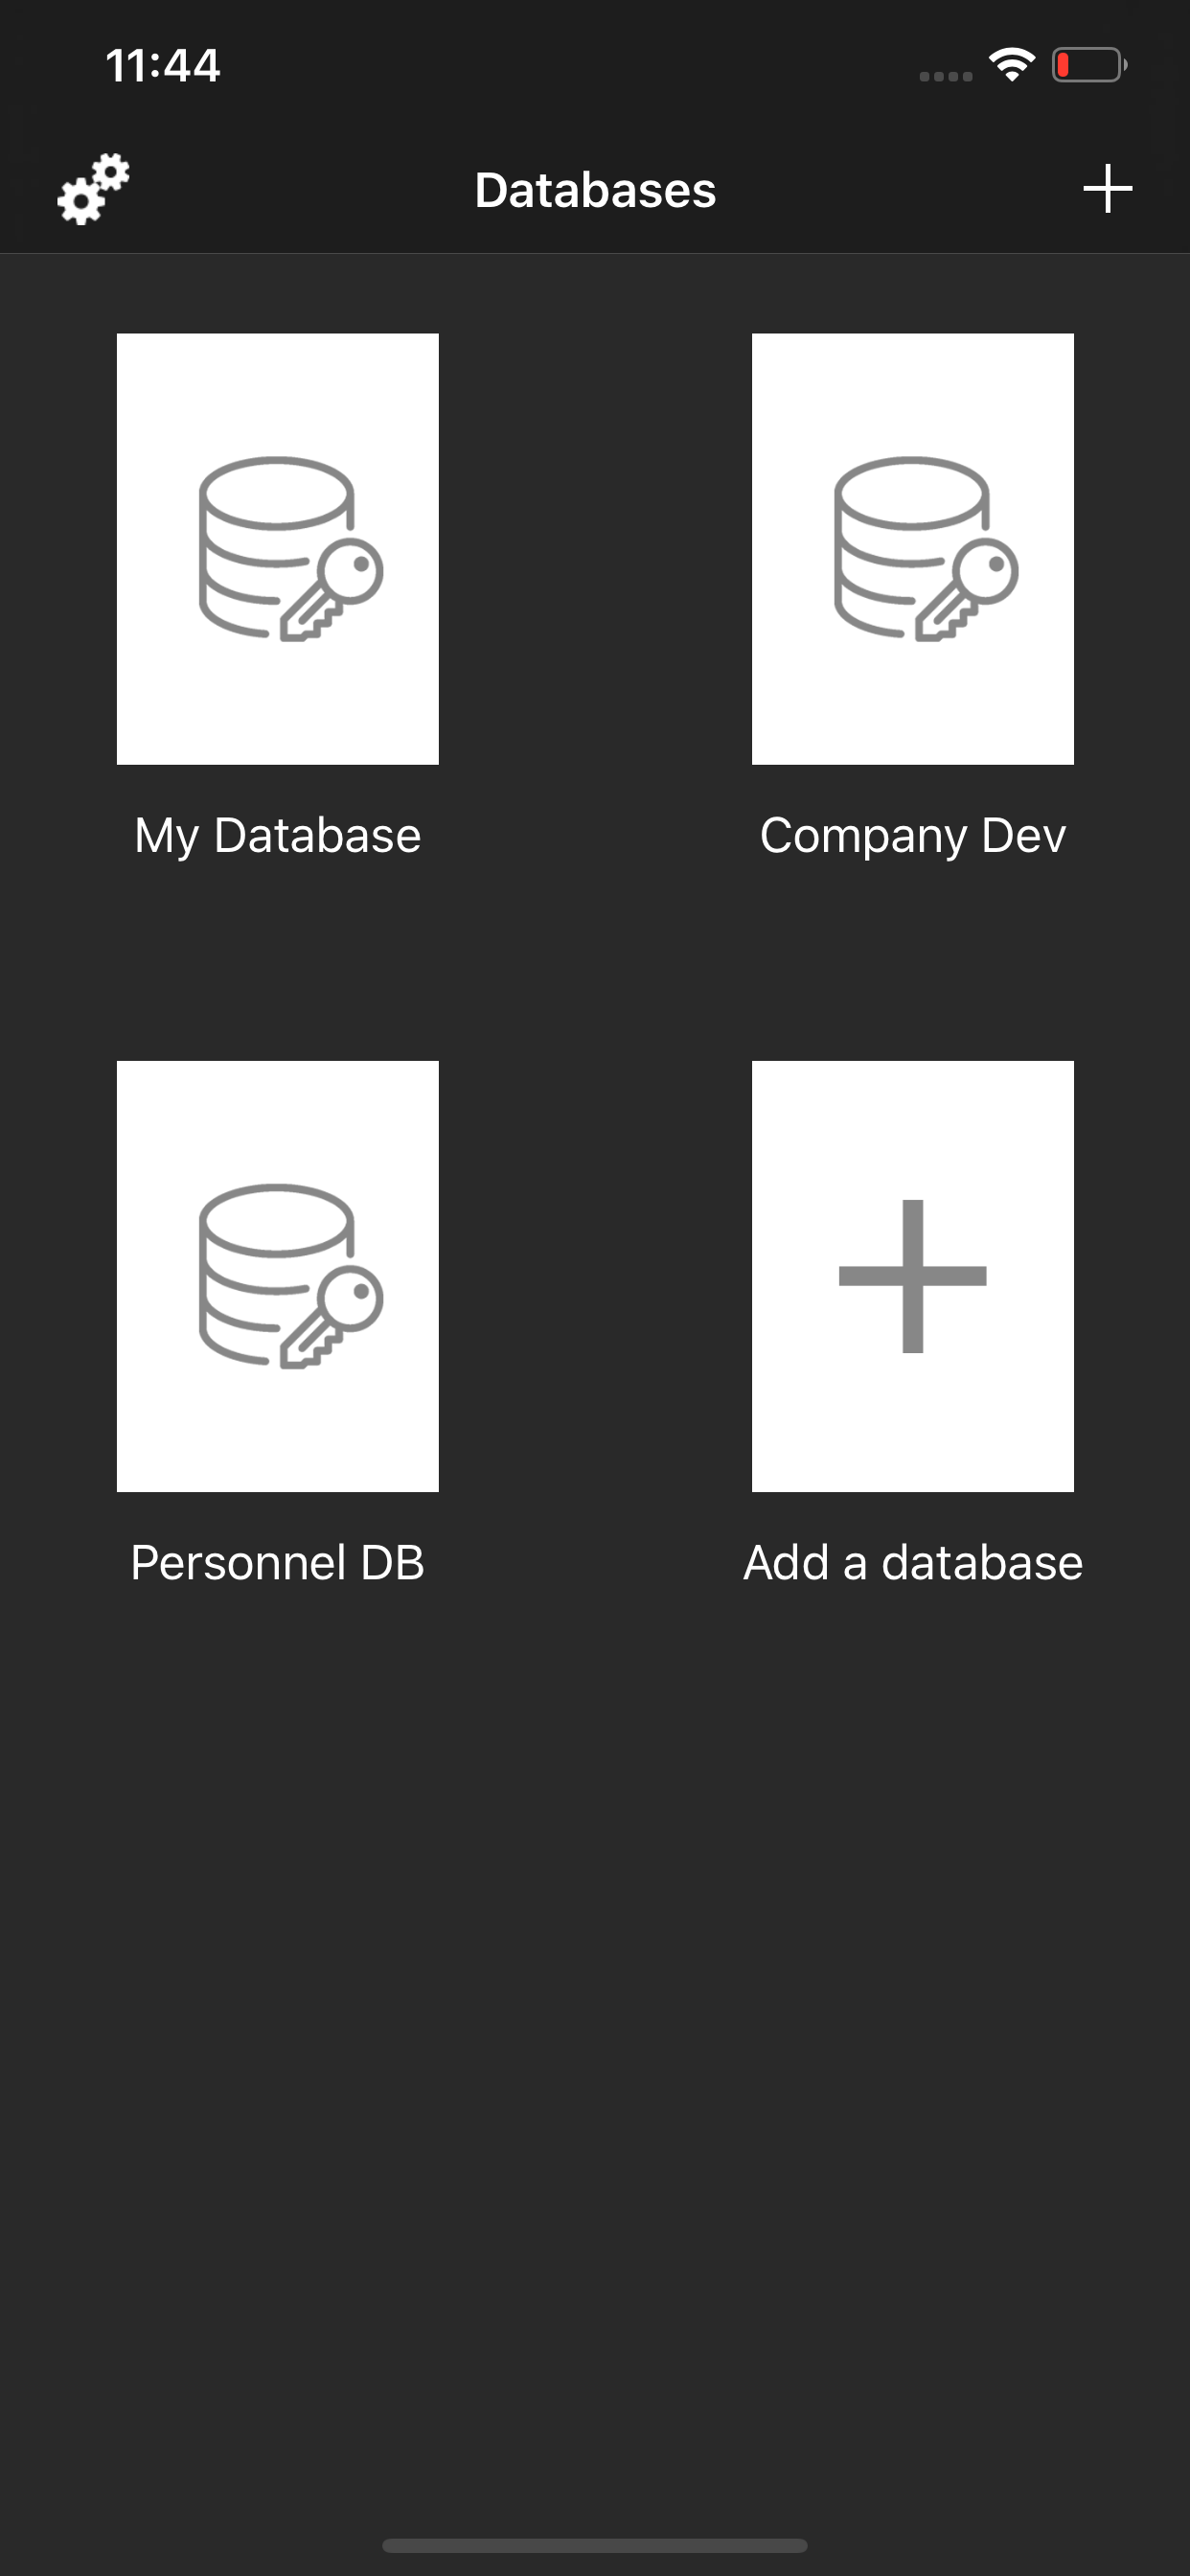1190x2576 pixels.
Task: Tap the 11:44 clock in status bar
Action: [x=163, y=66]
